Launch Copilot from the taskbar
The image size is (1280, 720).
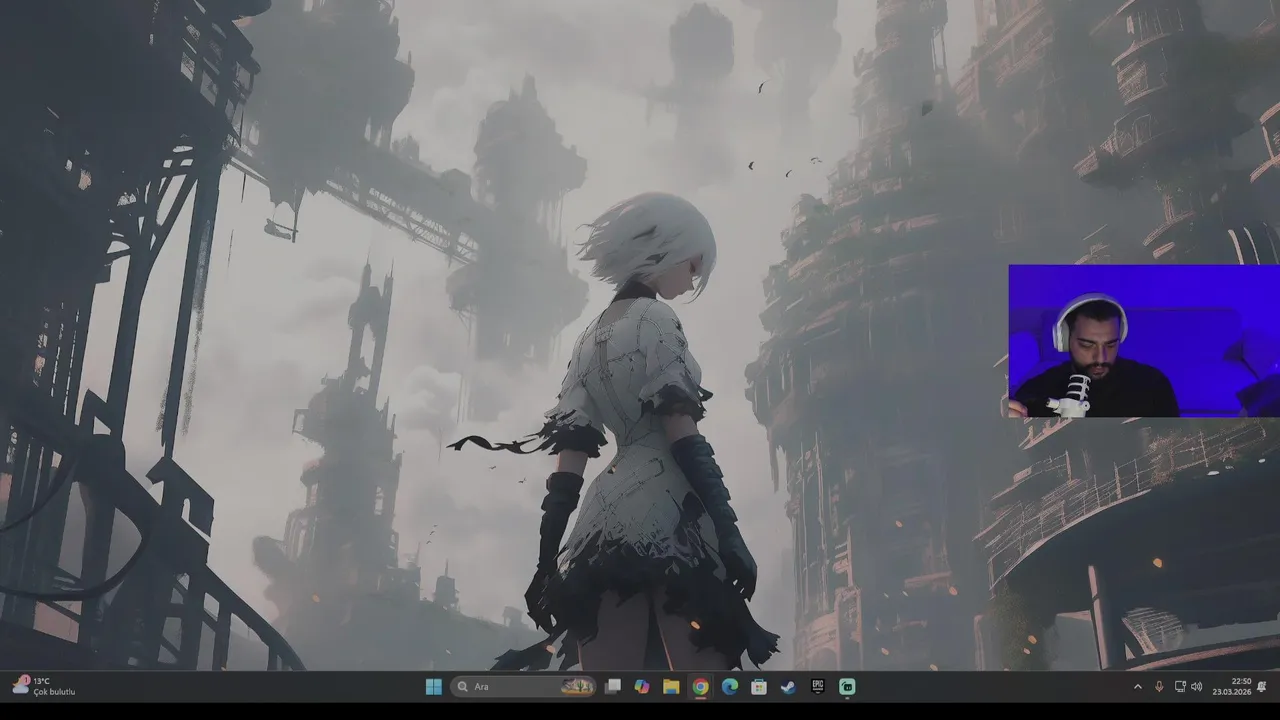[642, 686]
